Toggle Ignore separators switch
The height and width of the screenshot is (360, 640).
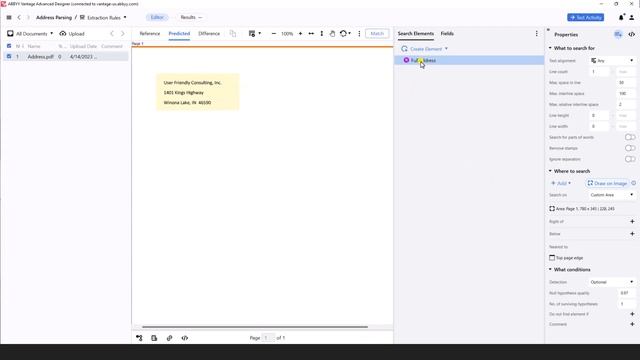630,159
